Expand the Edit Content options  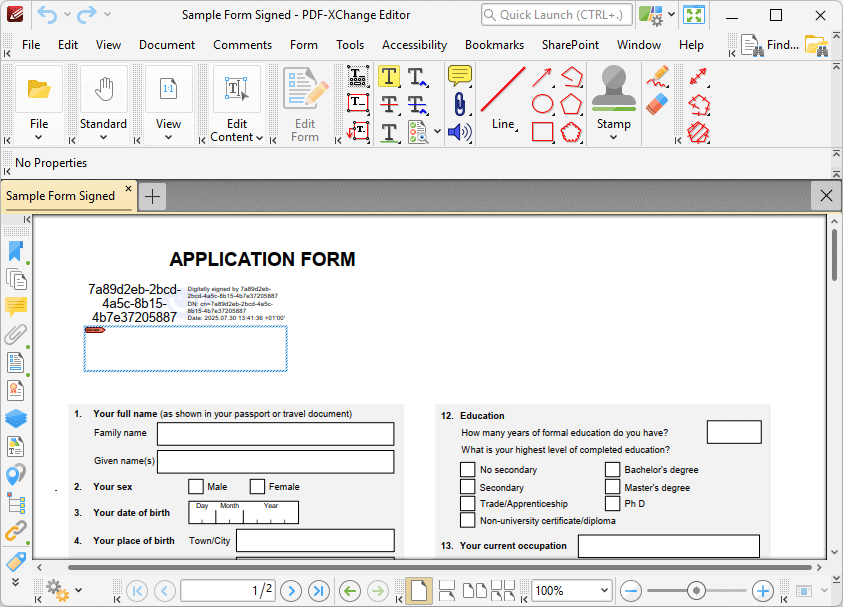258,138
